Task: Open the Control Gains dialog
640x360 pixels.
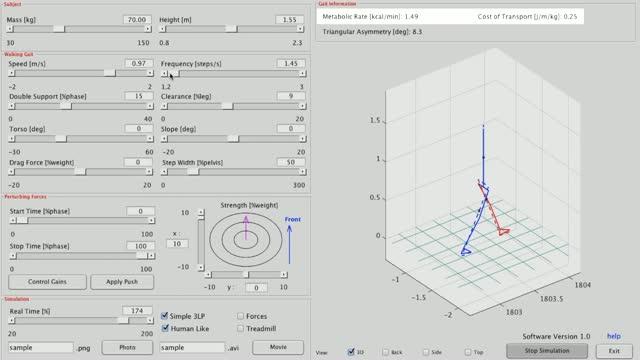Action: click(47, 282)
